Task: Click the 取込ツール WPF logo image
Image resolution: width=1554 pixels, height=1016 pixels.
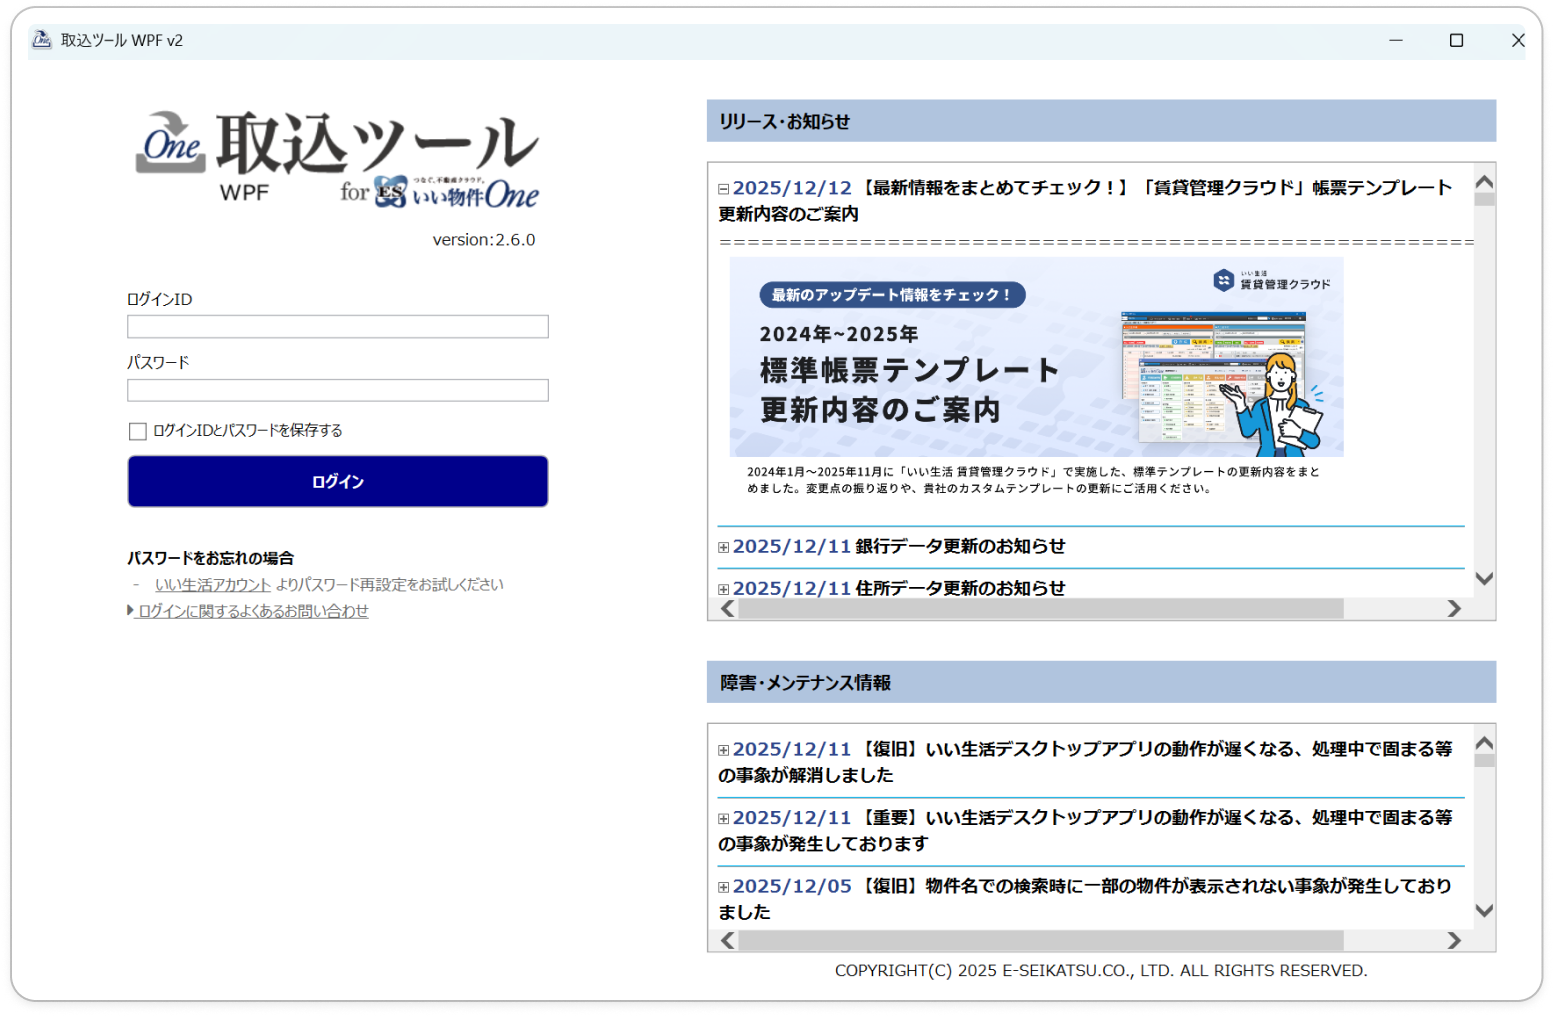Action: [x=338, y=159]
